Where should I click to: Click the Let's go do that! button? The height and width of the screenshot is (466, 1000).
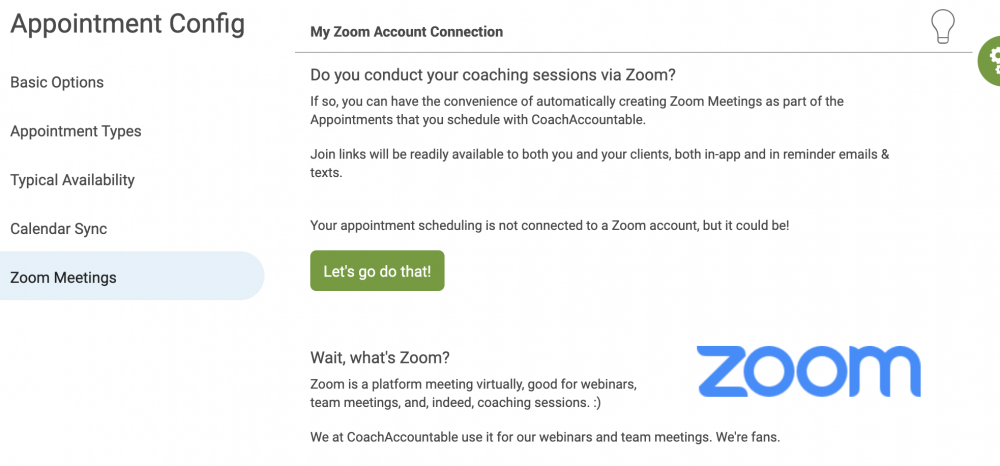point(377,271)
